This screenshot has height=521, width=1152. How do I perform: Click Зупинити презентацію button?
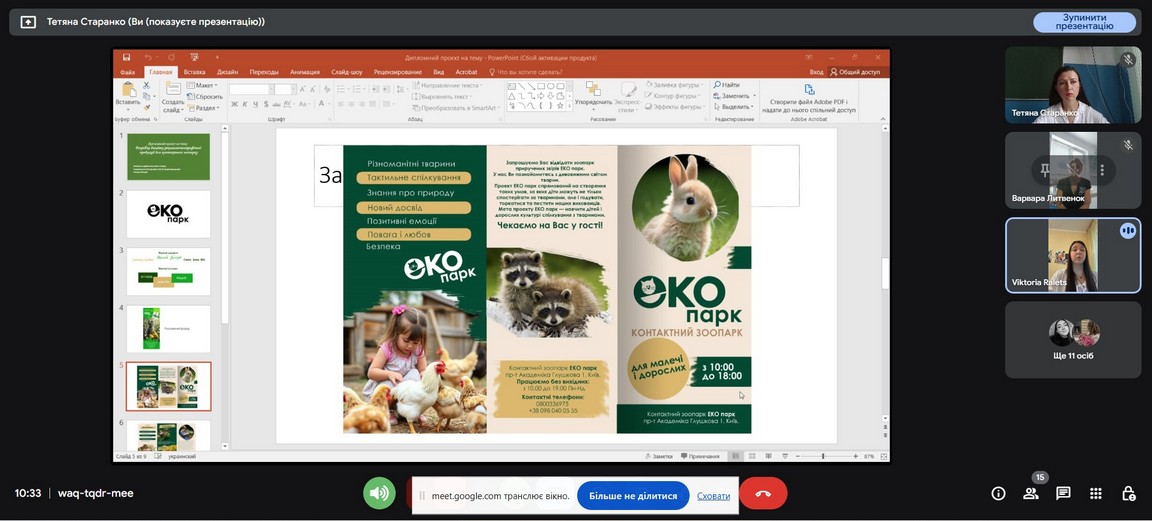point(1084,22)
